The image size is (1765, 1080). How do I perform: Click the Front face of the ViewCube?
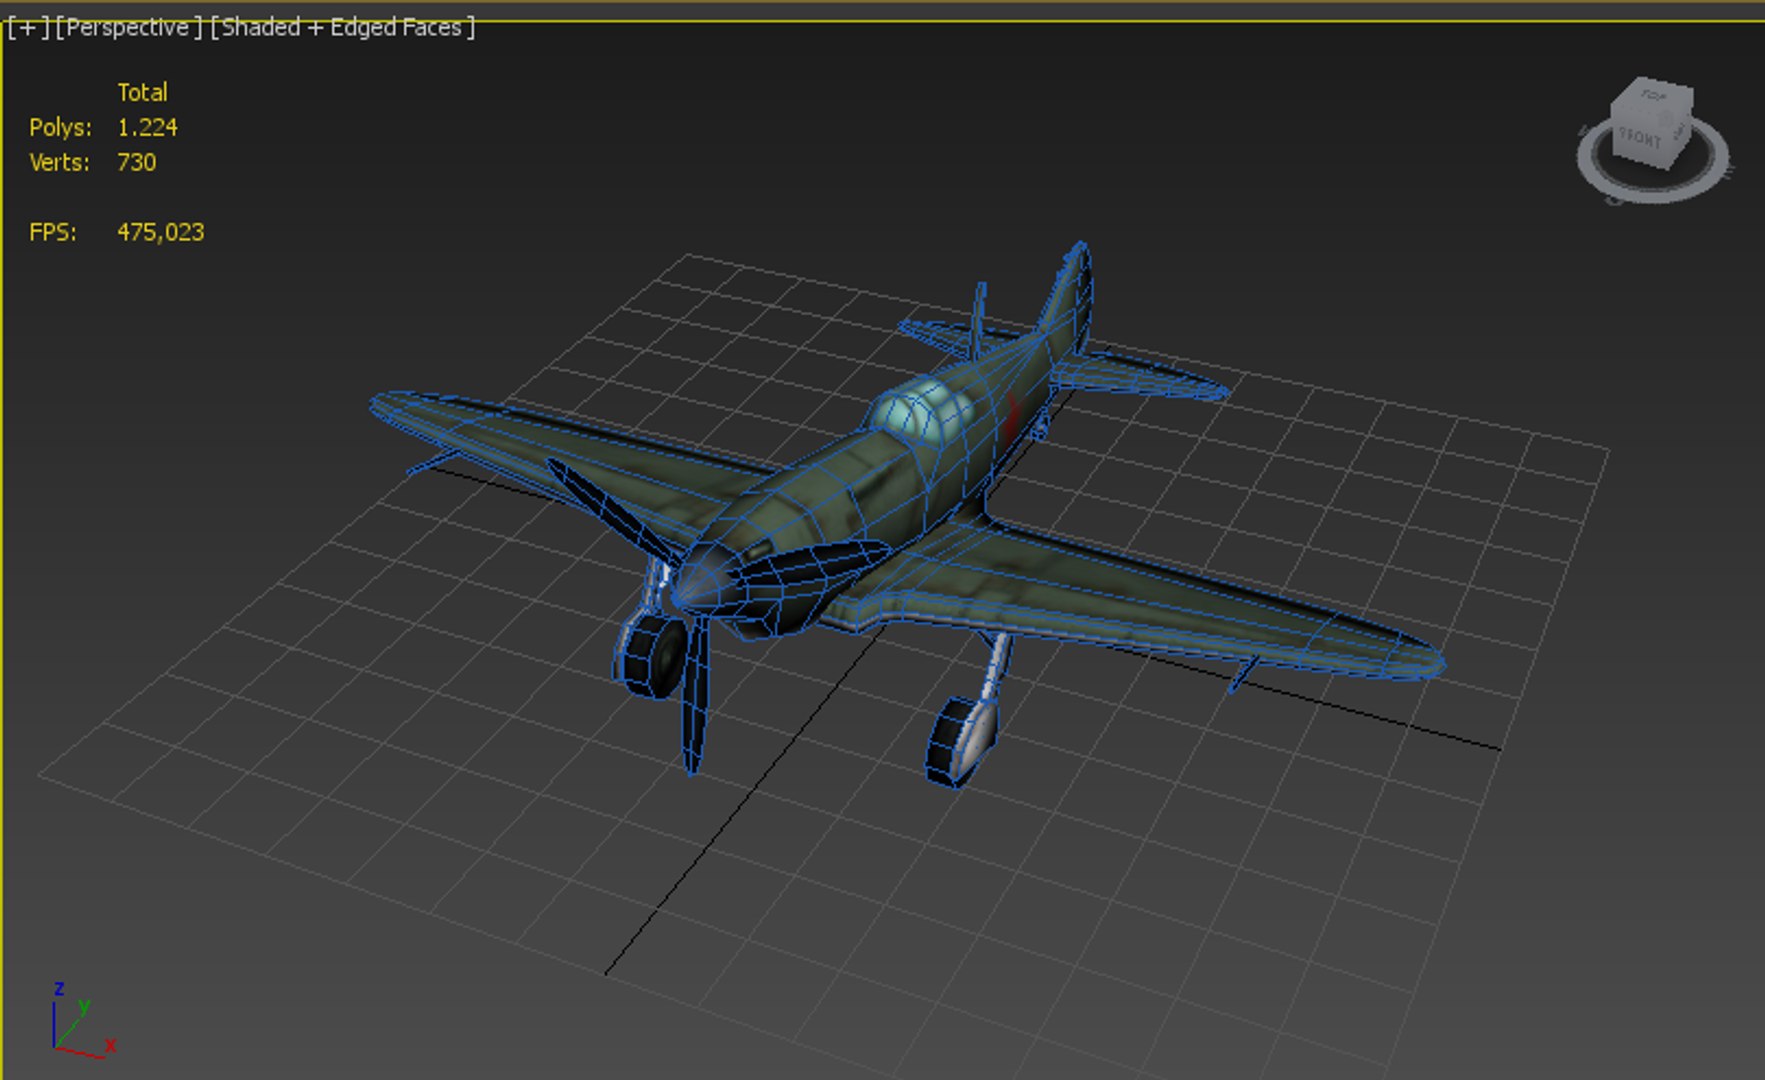pos(1641,139)
